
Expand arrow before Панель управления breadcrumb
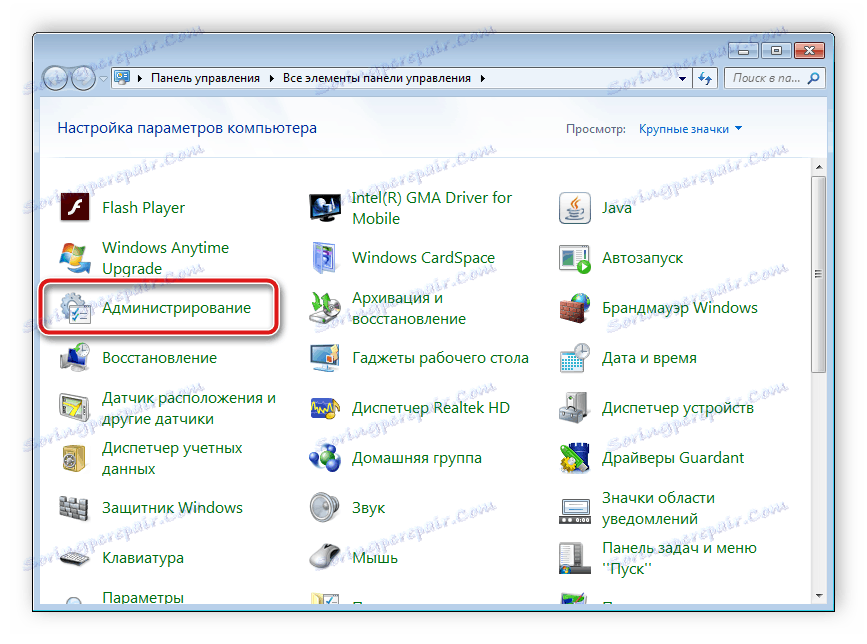140,78
